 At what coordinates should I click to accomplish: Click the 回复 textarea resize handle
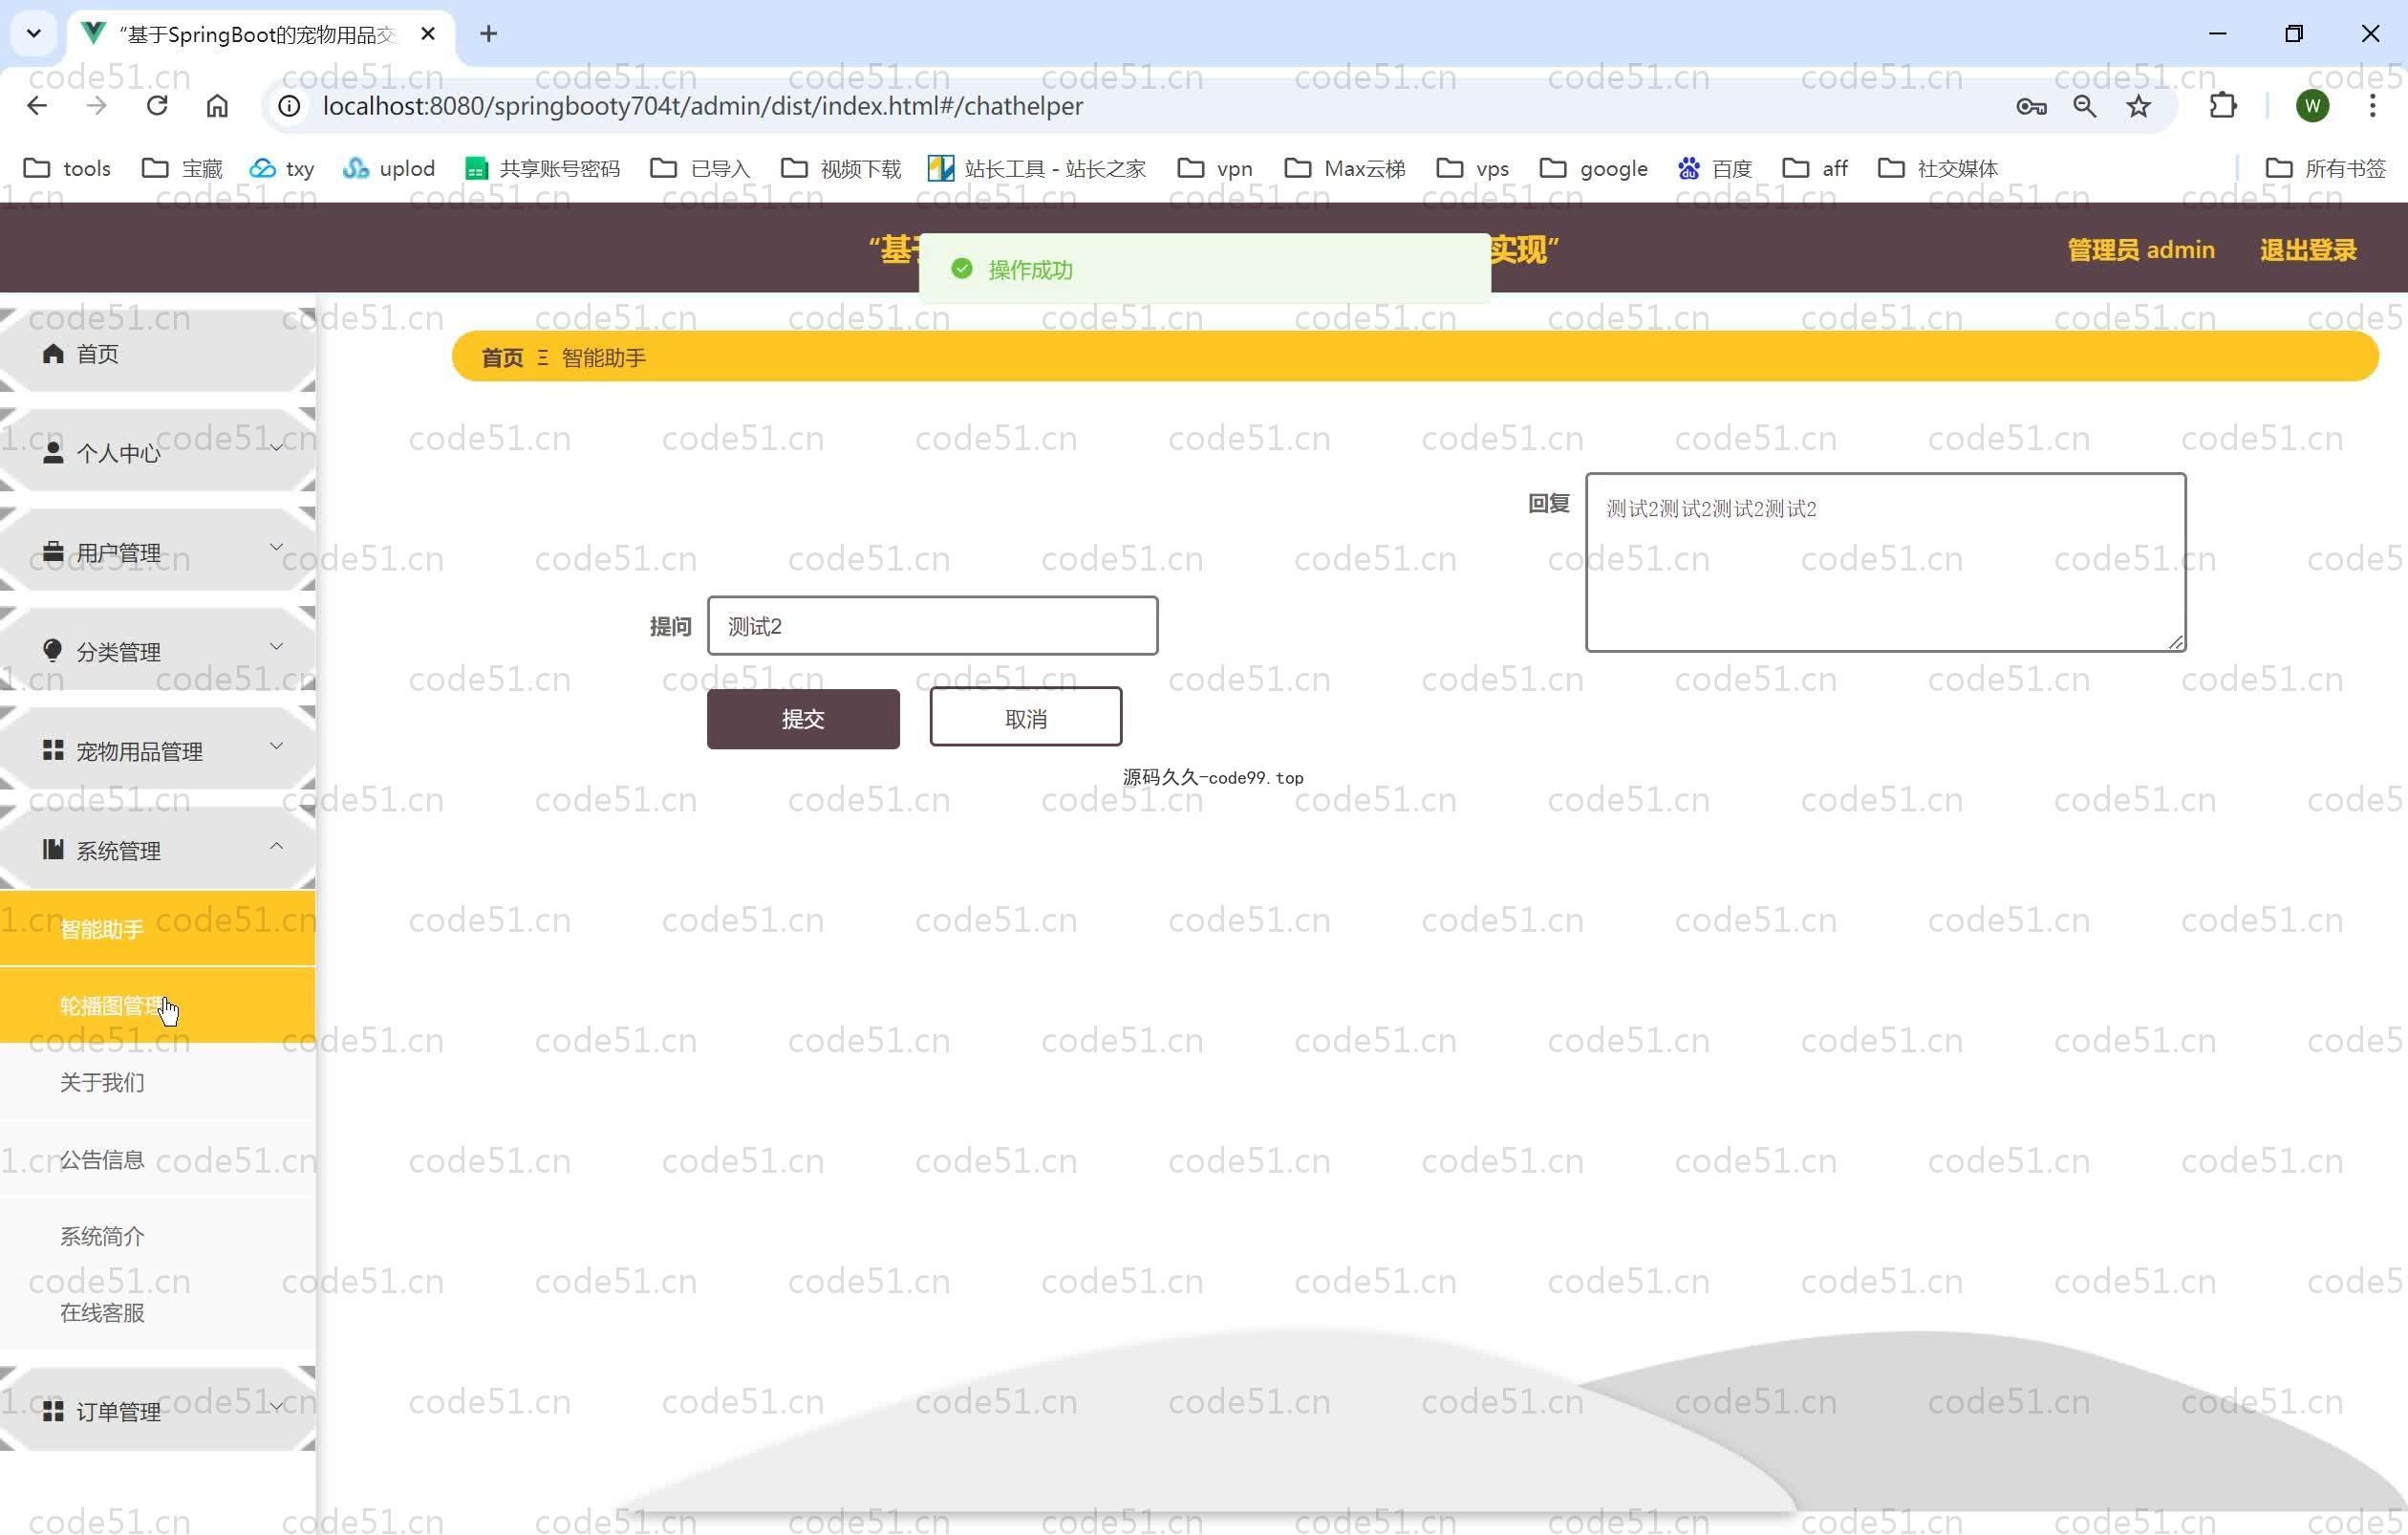click(2175, 642)
